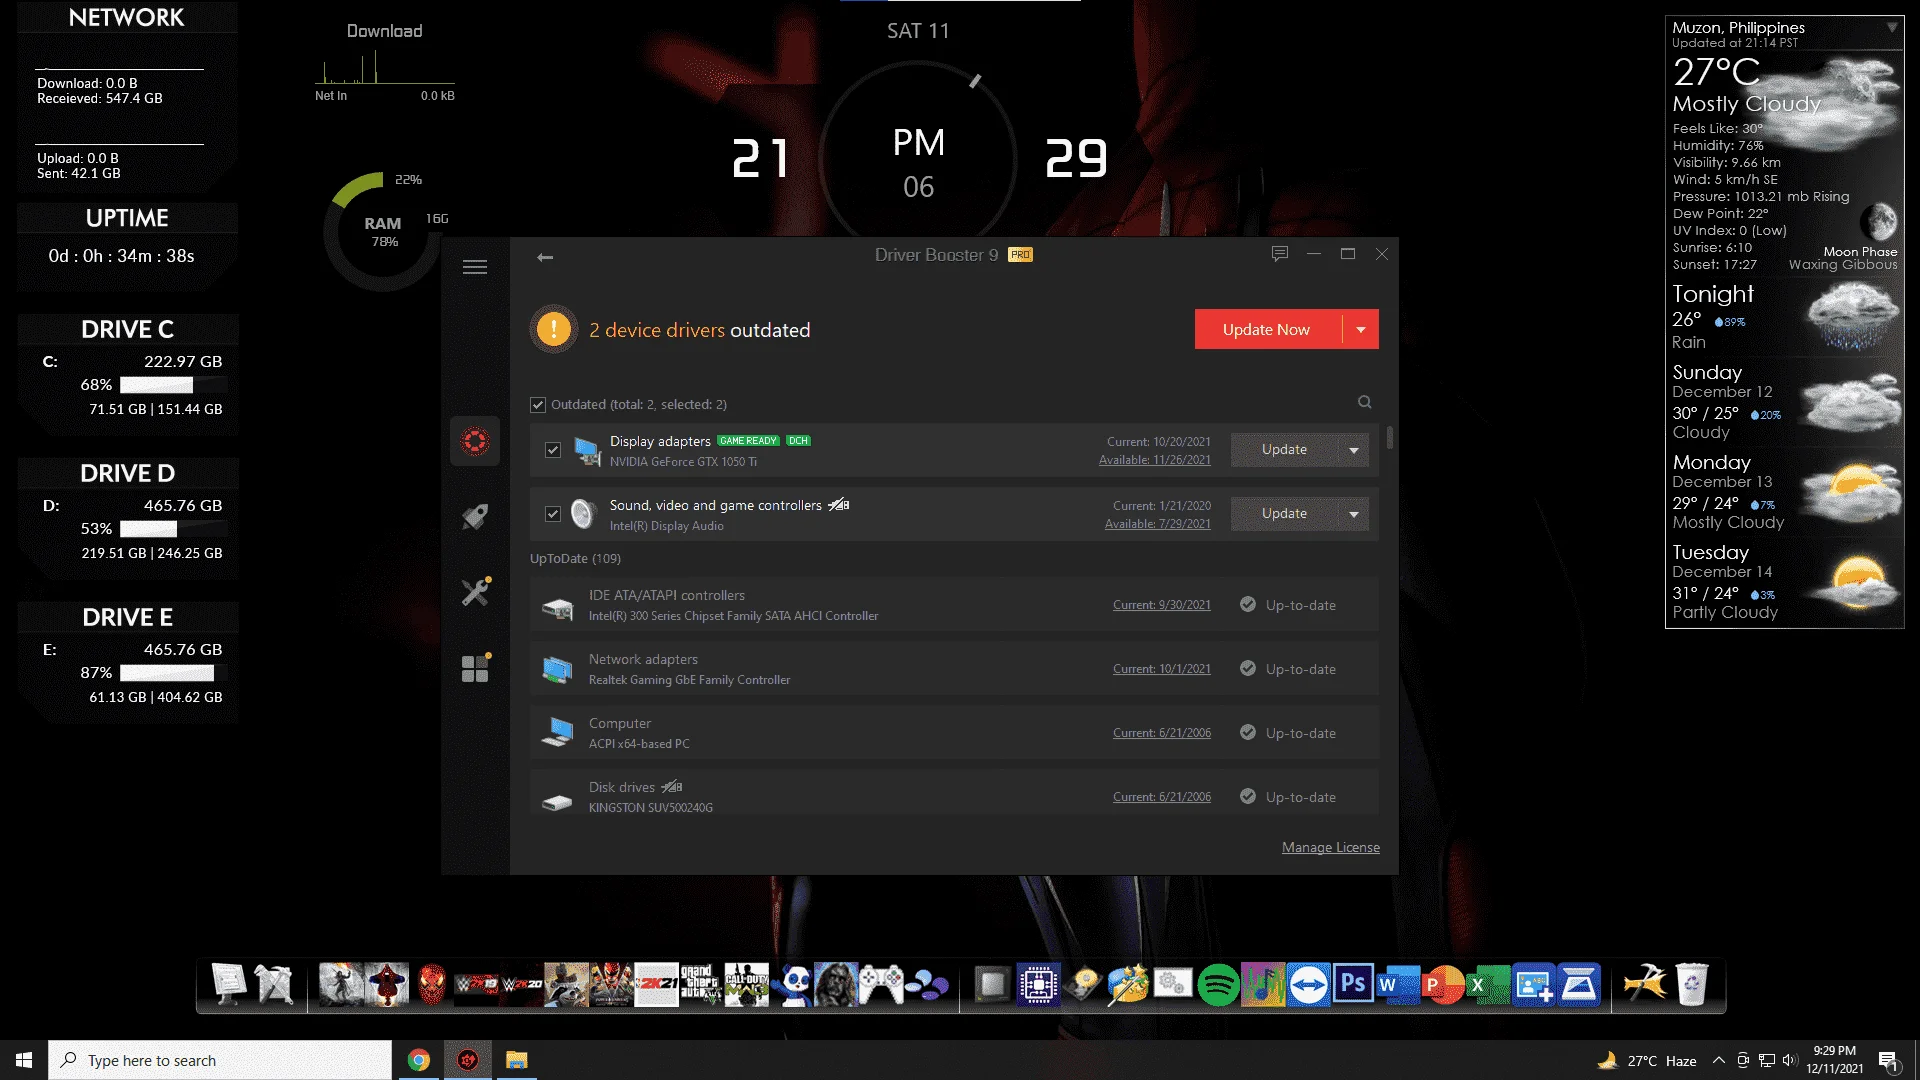Click Current: 6/21/2006 for ACPI x64-based PC
The image size is (1920, 1080).
[1161, 733]
